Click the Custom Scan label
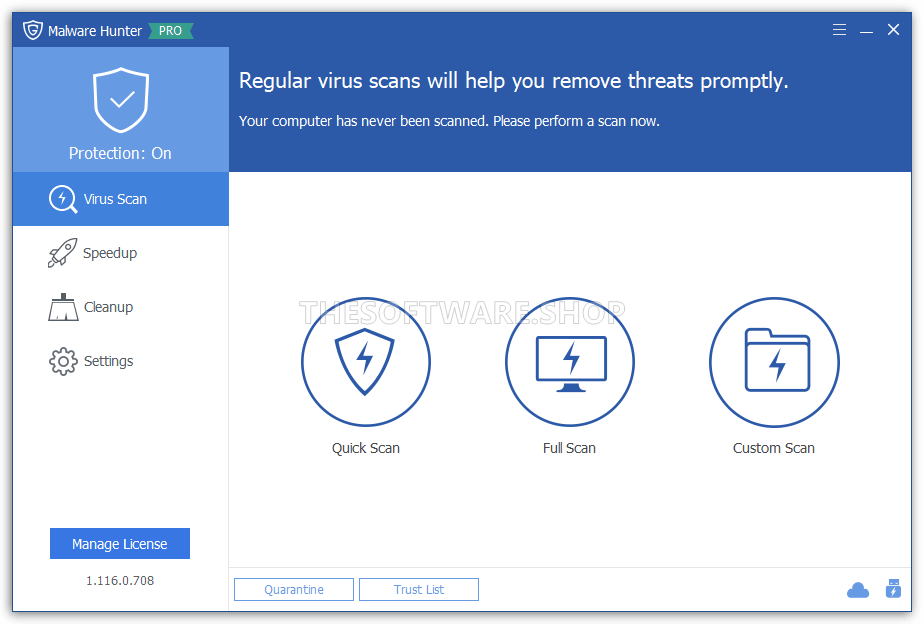The width and height of the screenshot is (924, 624). (x=774, y=448)
